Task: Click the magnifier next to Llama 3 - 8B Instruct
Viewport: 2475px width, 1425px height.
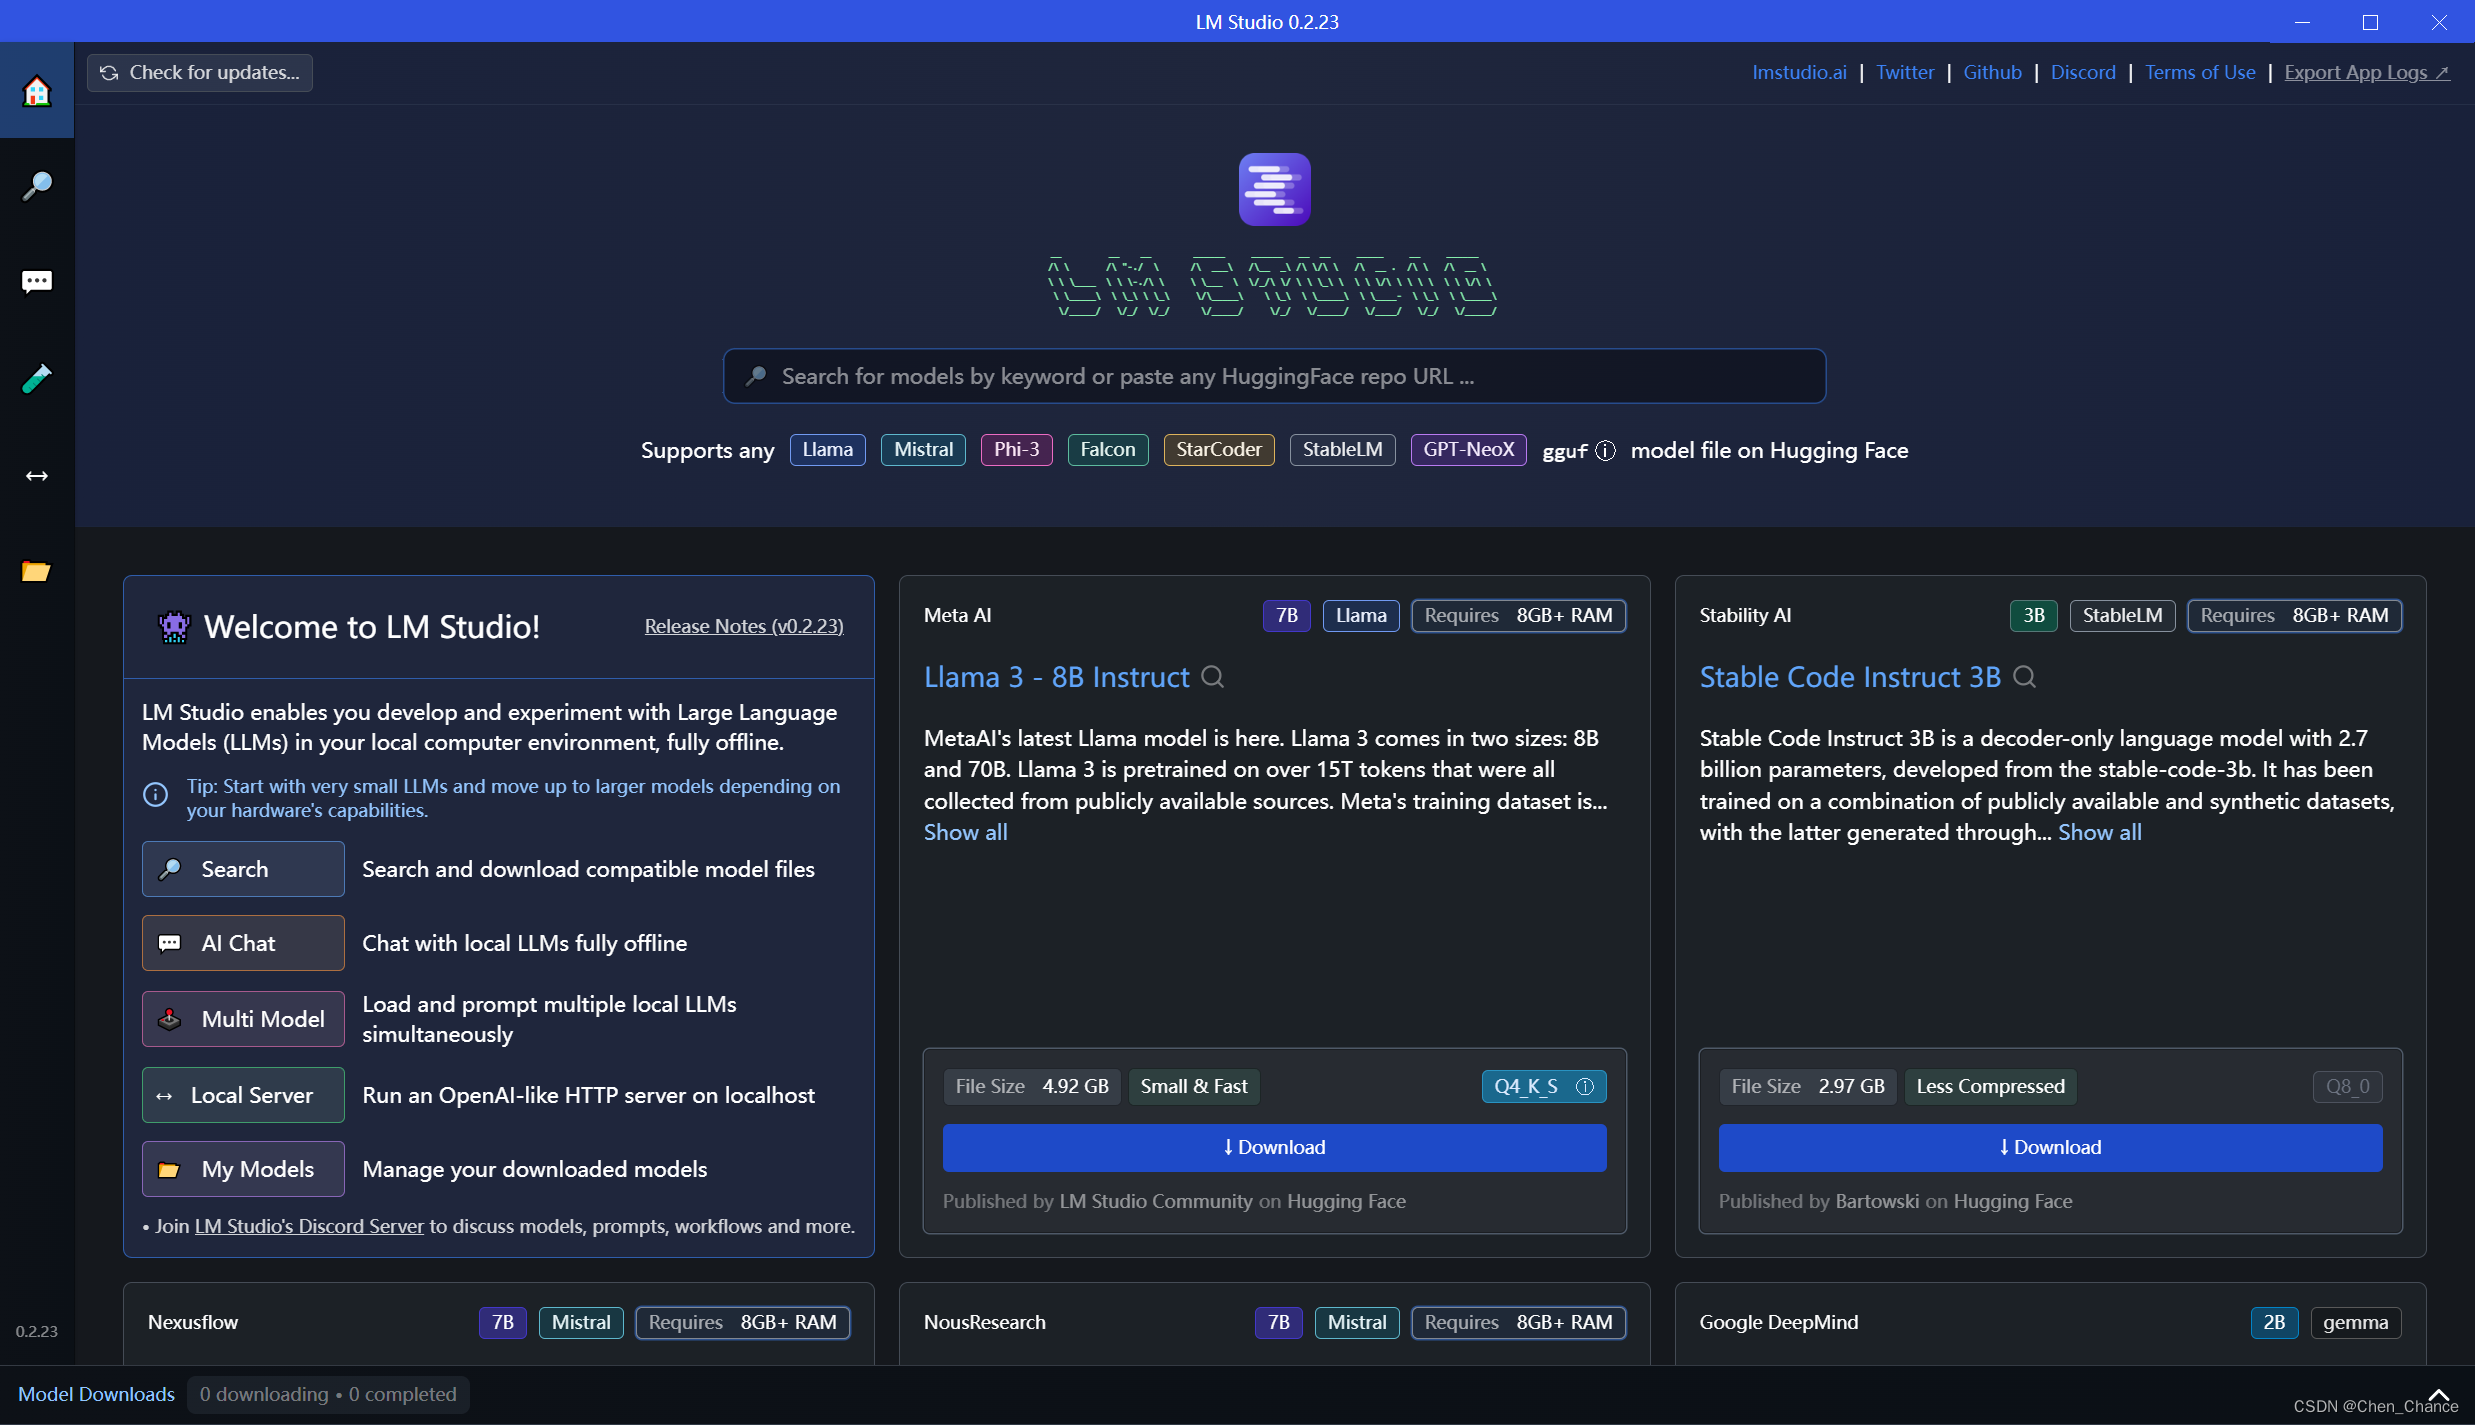Action: click(x=1213, y=677)
